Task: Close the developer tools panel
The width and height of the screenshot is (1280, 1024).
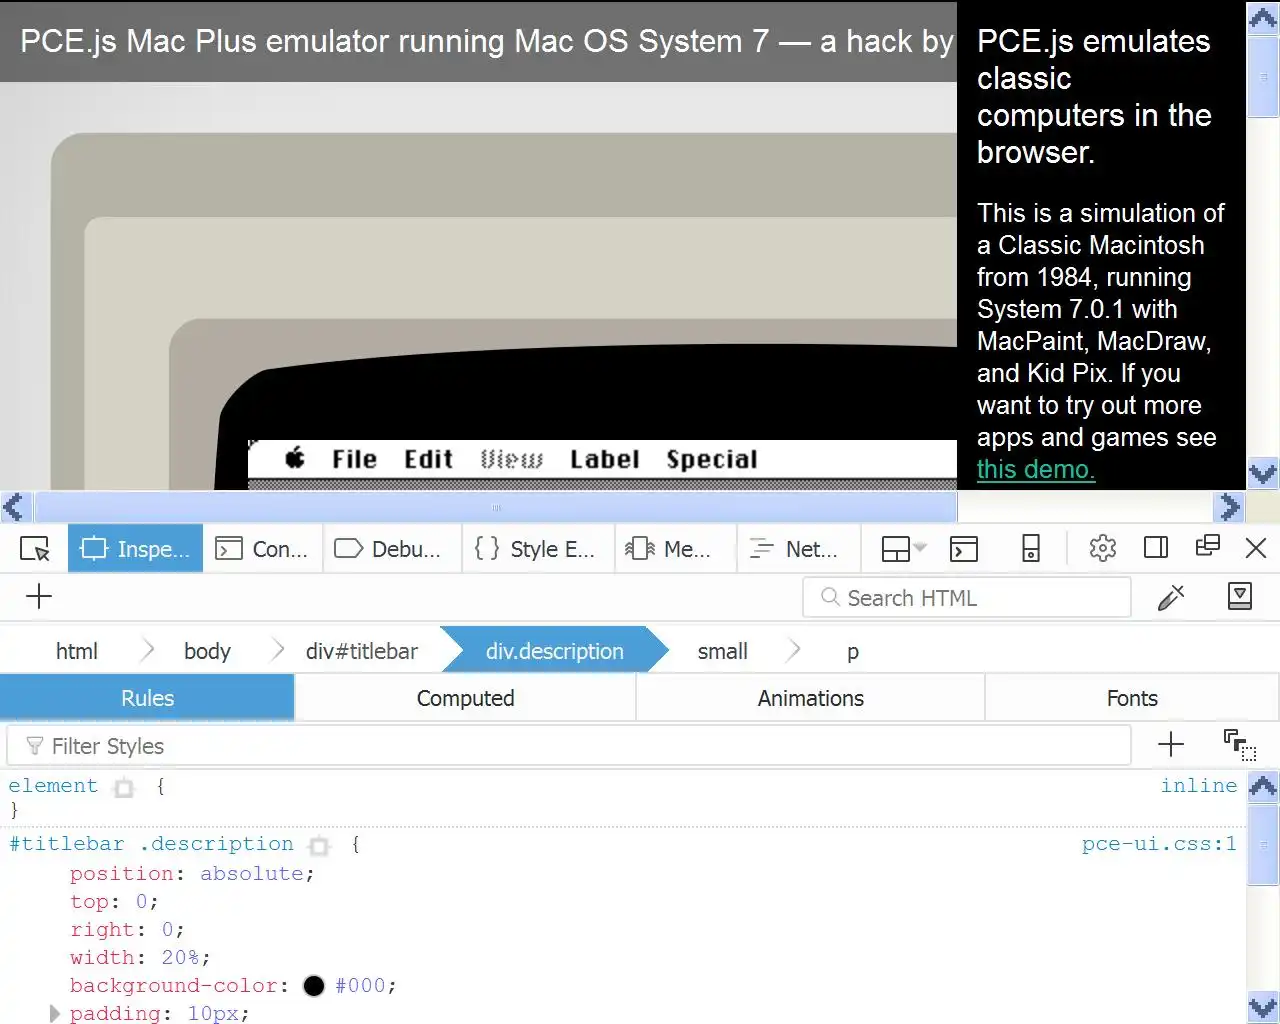Action: pos(1256,548)
